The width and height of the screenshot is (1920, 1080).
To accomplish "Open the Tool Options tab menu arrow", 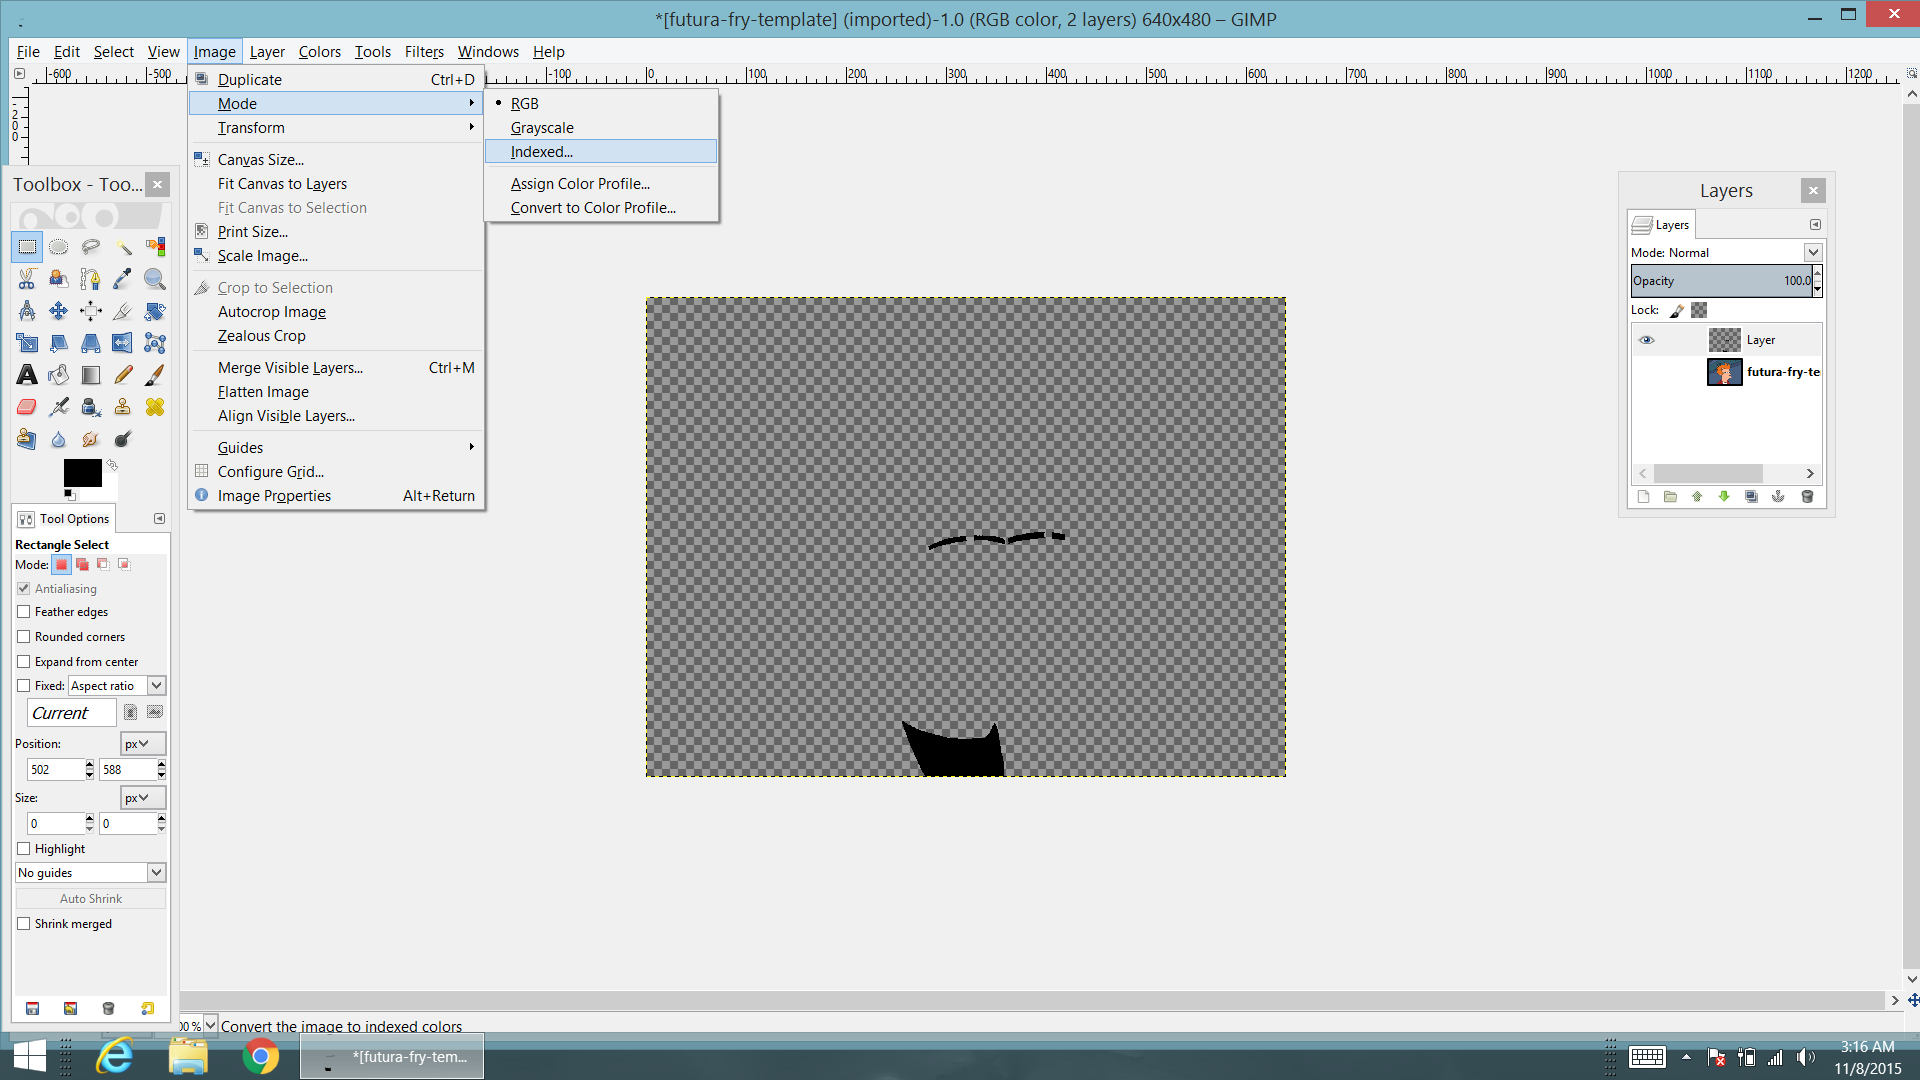I will (159, 519).
